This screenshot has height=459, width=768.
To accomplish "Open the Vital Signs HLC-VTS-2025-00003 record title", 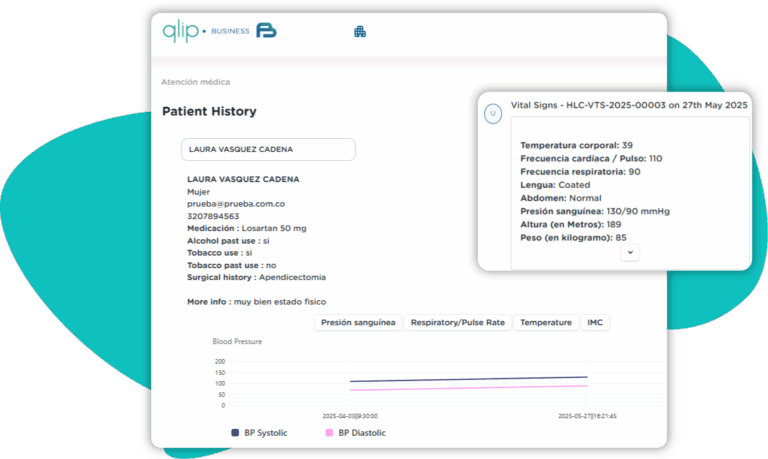I will tap(629, 104).
